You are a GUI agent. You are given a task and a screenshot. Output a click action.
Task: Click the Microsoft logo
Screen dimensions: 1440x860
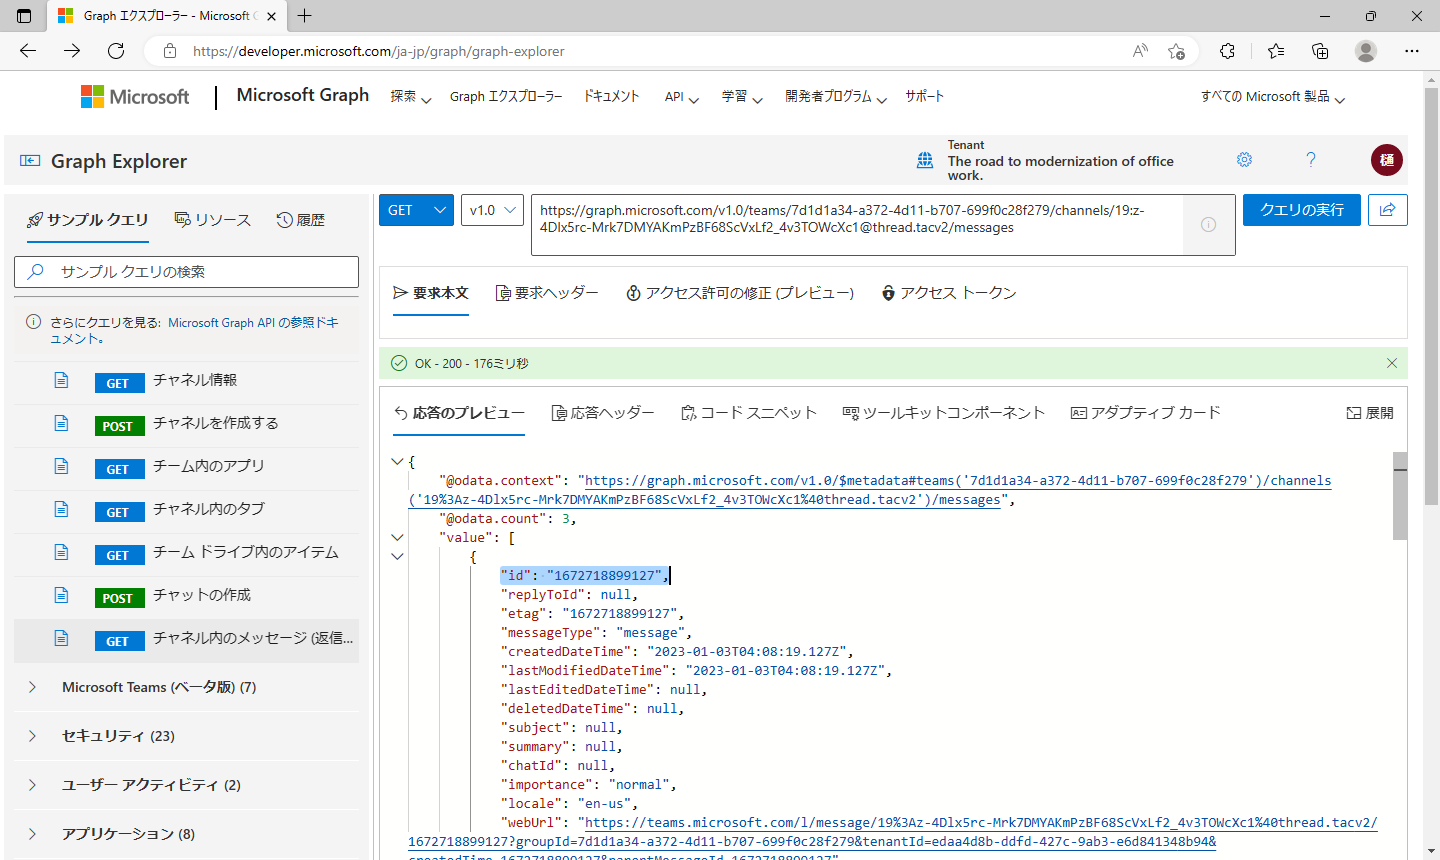[135, 96]
